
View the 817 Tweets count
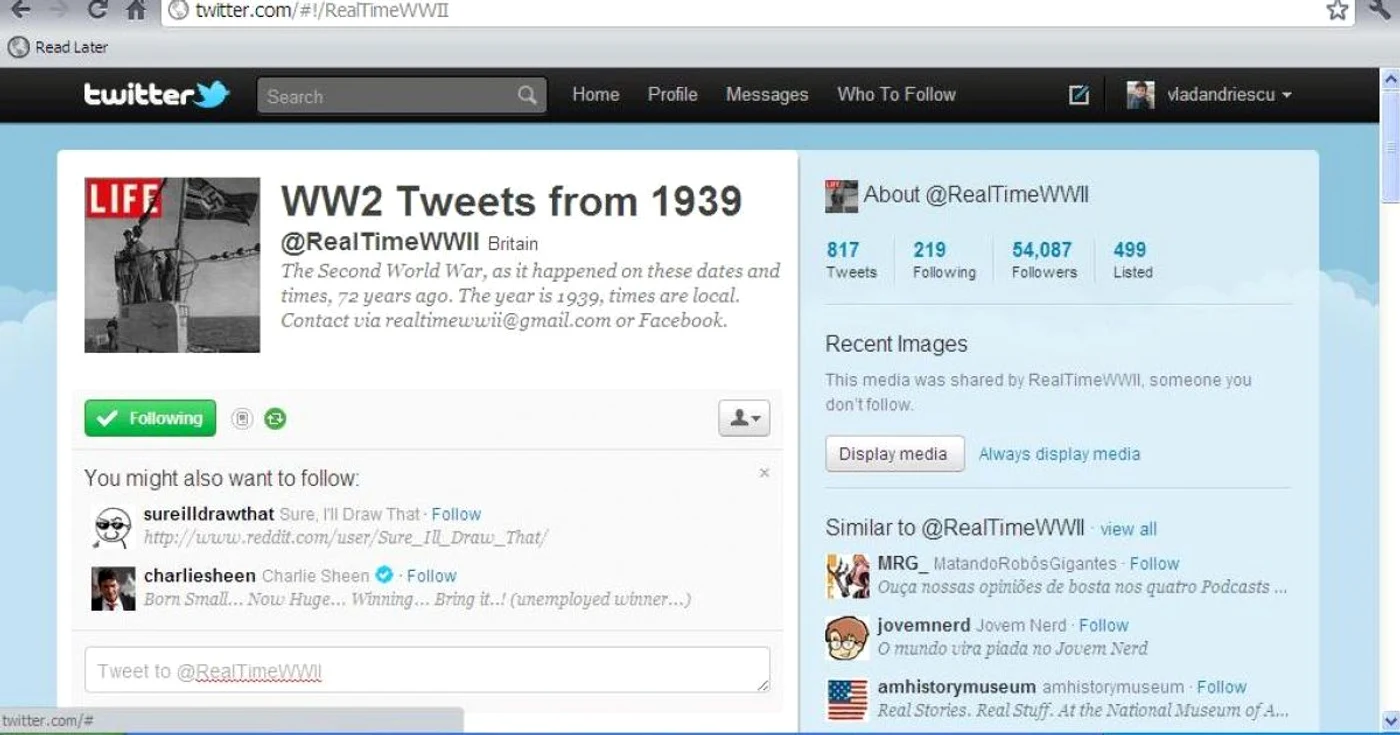point(851,259)
